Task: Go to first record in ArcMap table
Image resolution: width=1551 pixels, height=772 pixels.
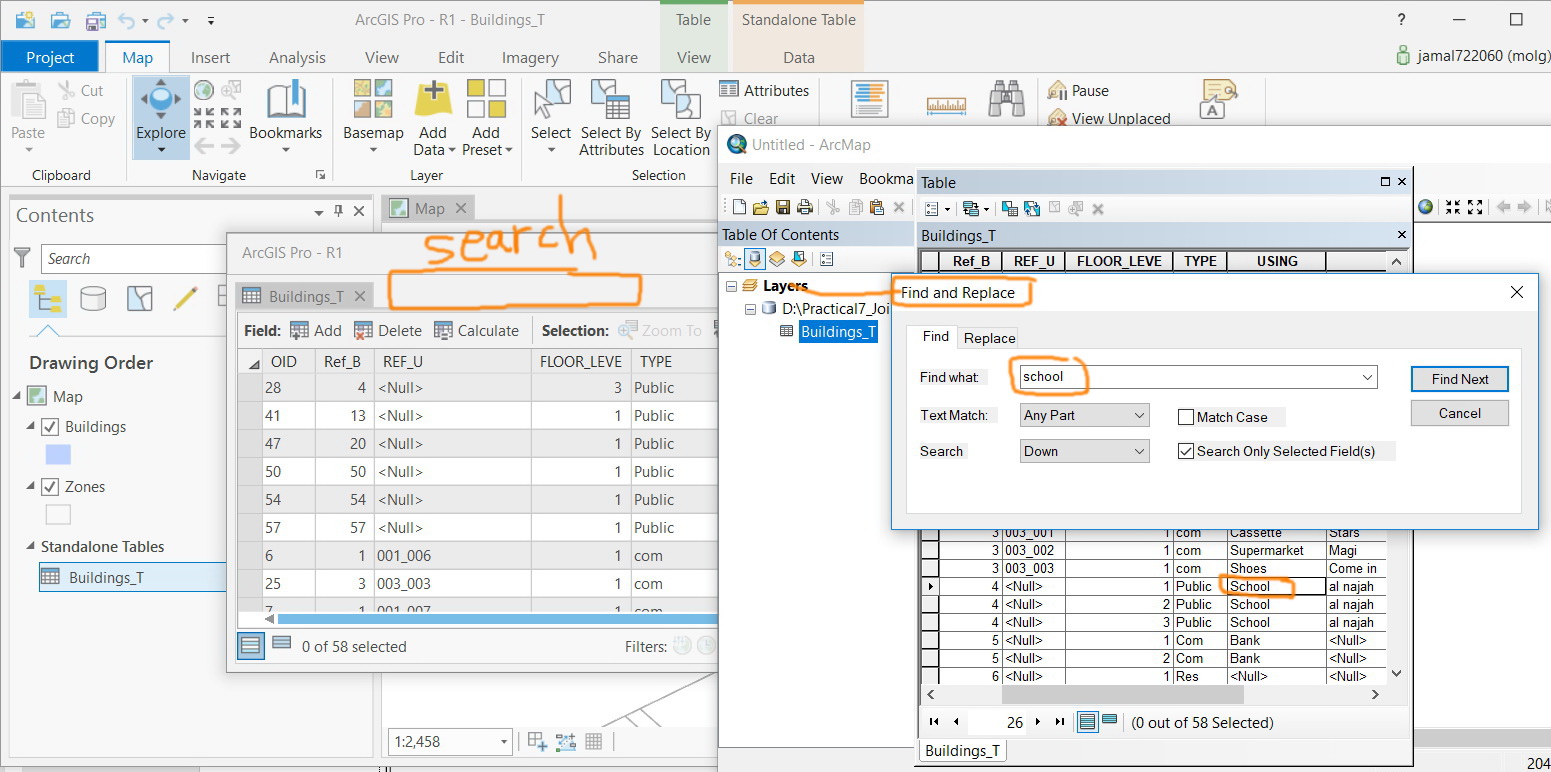Action: (x=934, y=722)
